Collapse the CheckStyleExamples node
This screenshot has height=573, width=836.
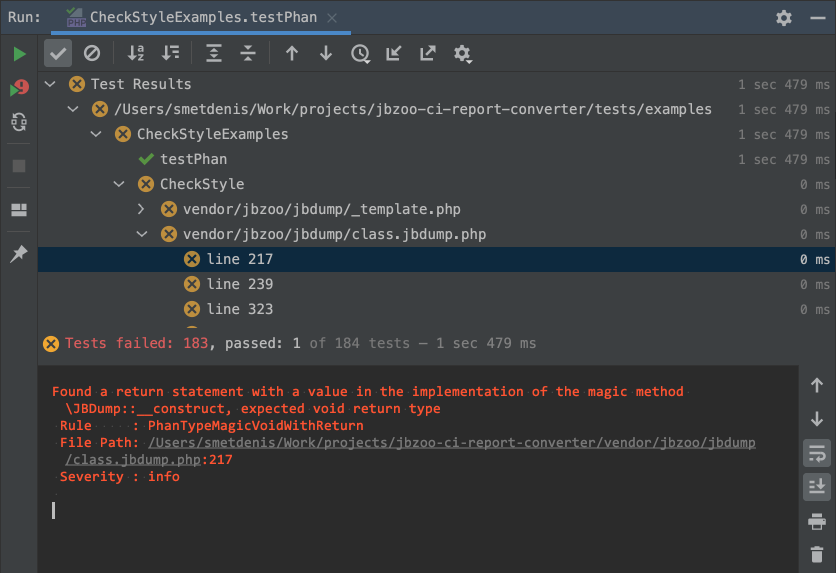click(96, 134)
